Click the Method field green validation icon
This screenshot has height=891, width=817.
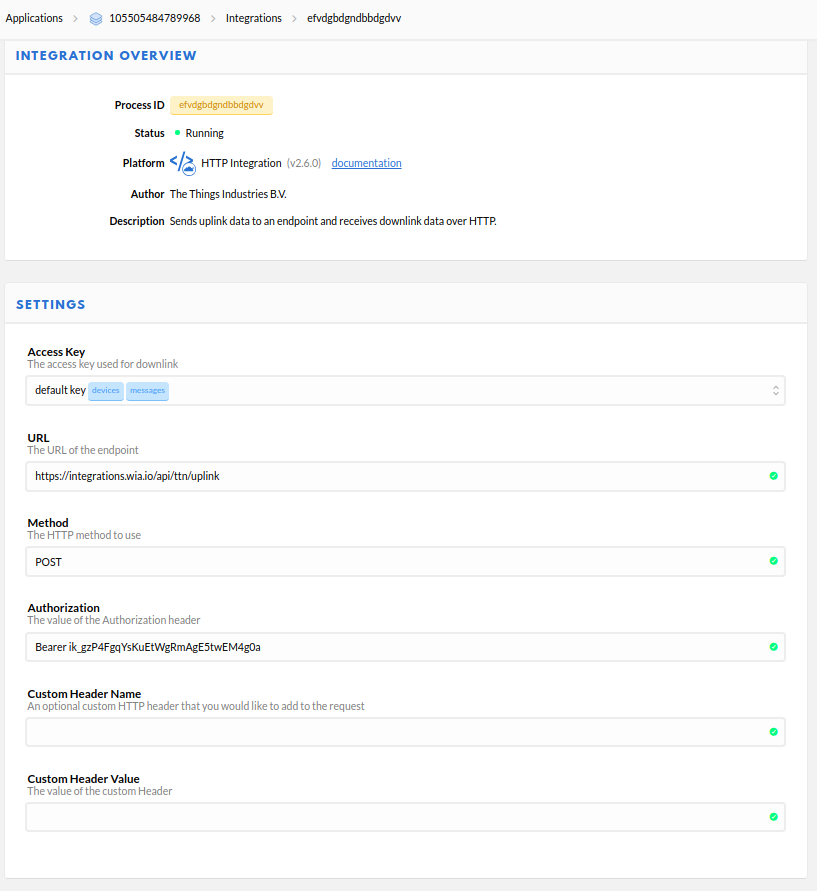click(773, 561)
